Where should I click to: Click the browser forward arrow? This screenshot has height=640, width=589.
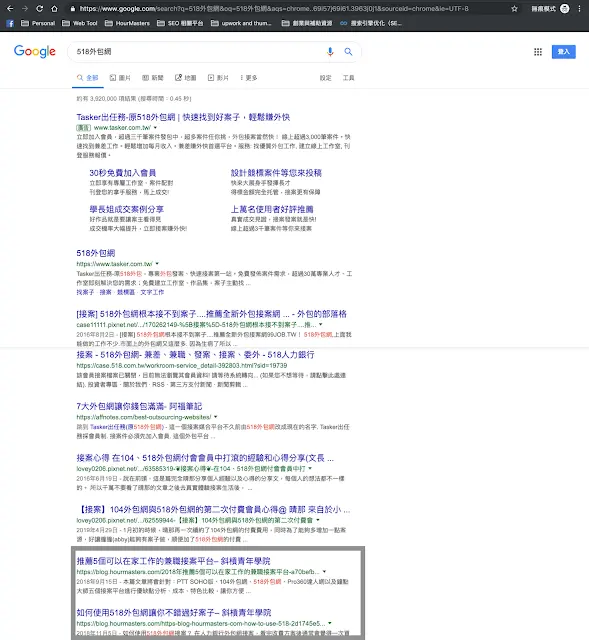(25, 9)
